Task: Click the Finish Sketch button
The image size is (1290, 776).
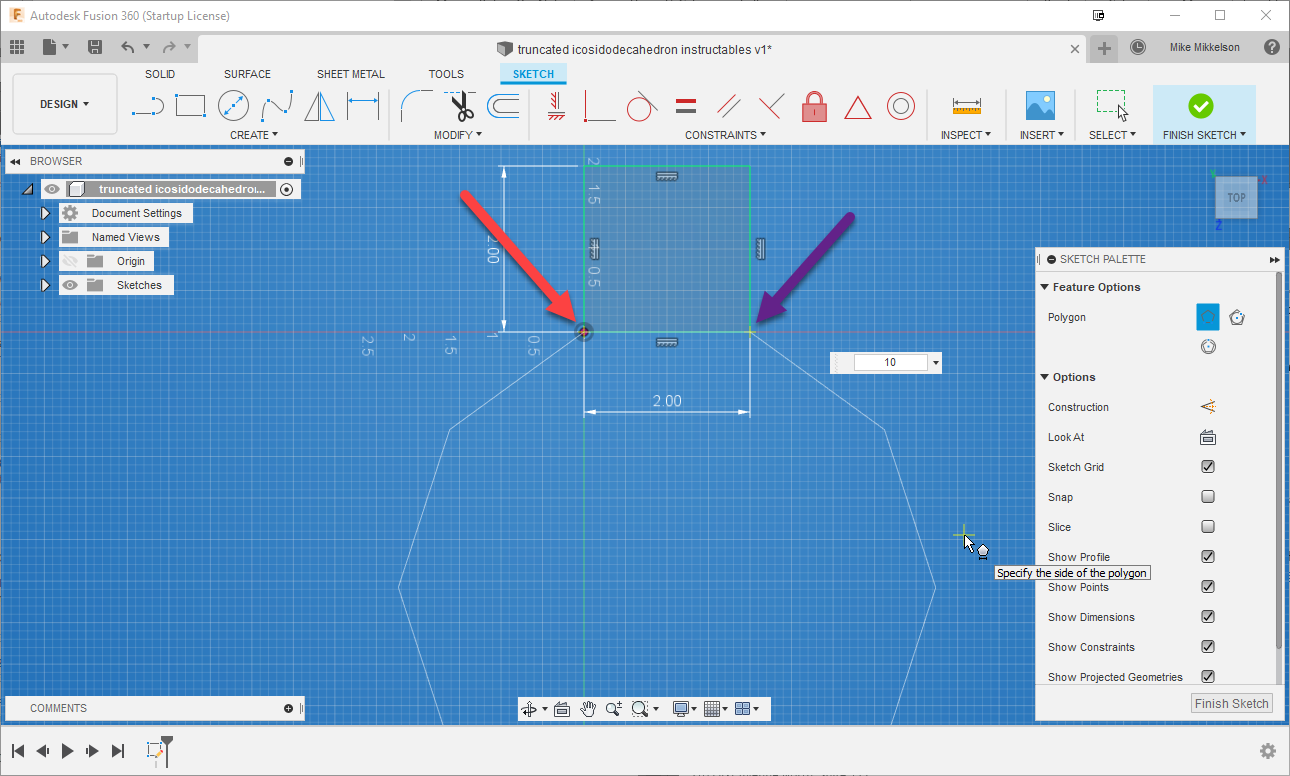Action: point(1231,703)
